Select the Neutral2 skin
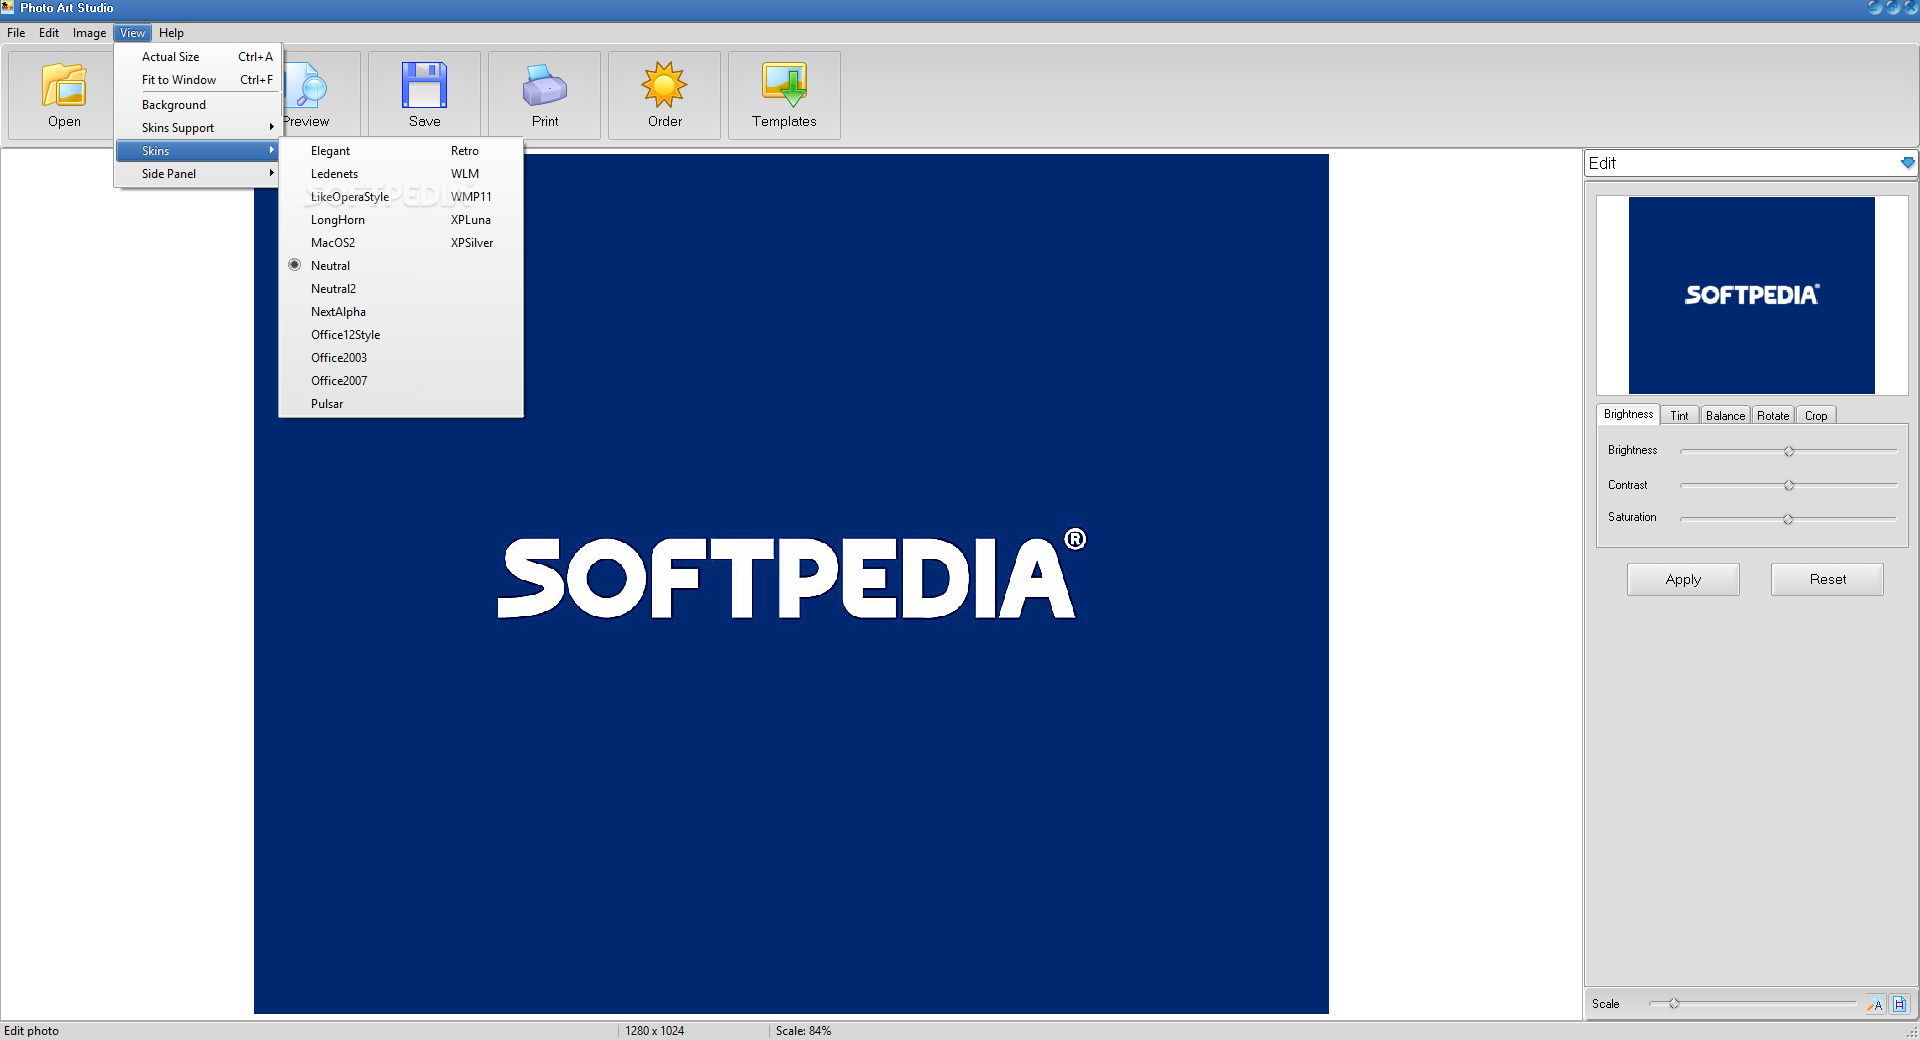1920x1040 pixels. (x=333, y=288)
